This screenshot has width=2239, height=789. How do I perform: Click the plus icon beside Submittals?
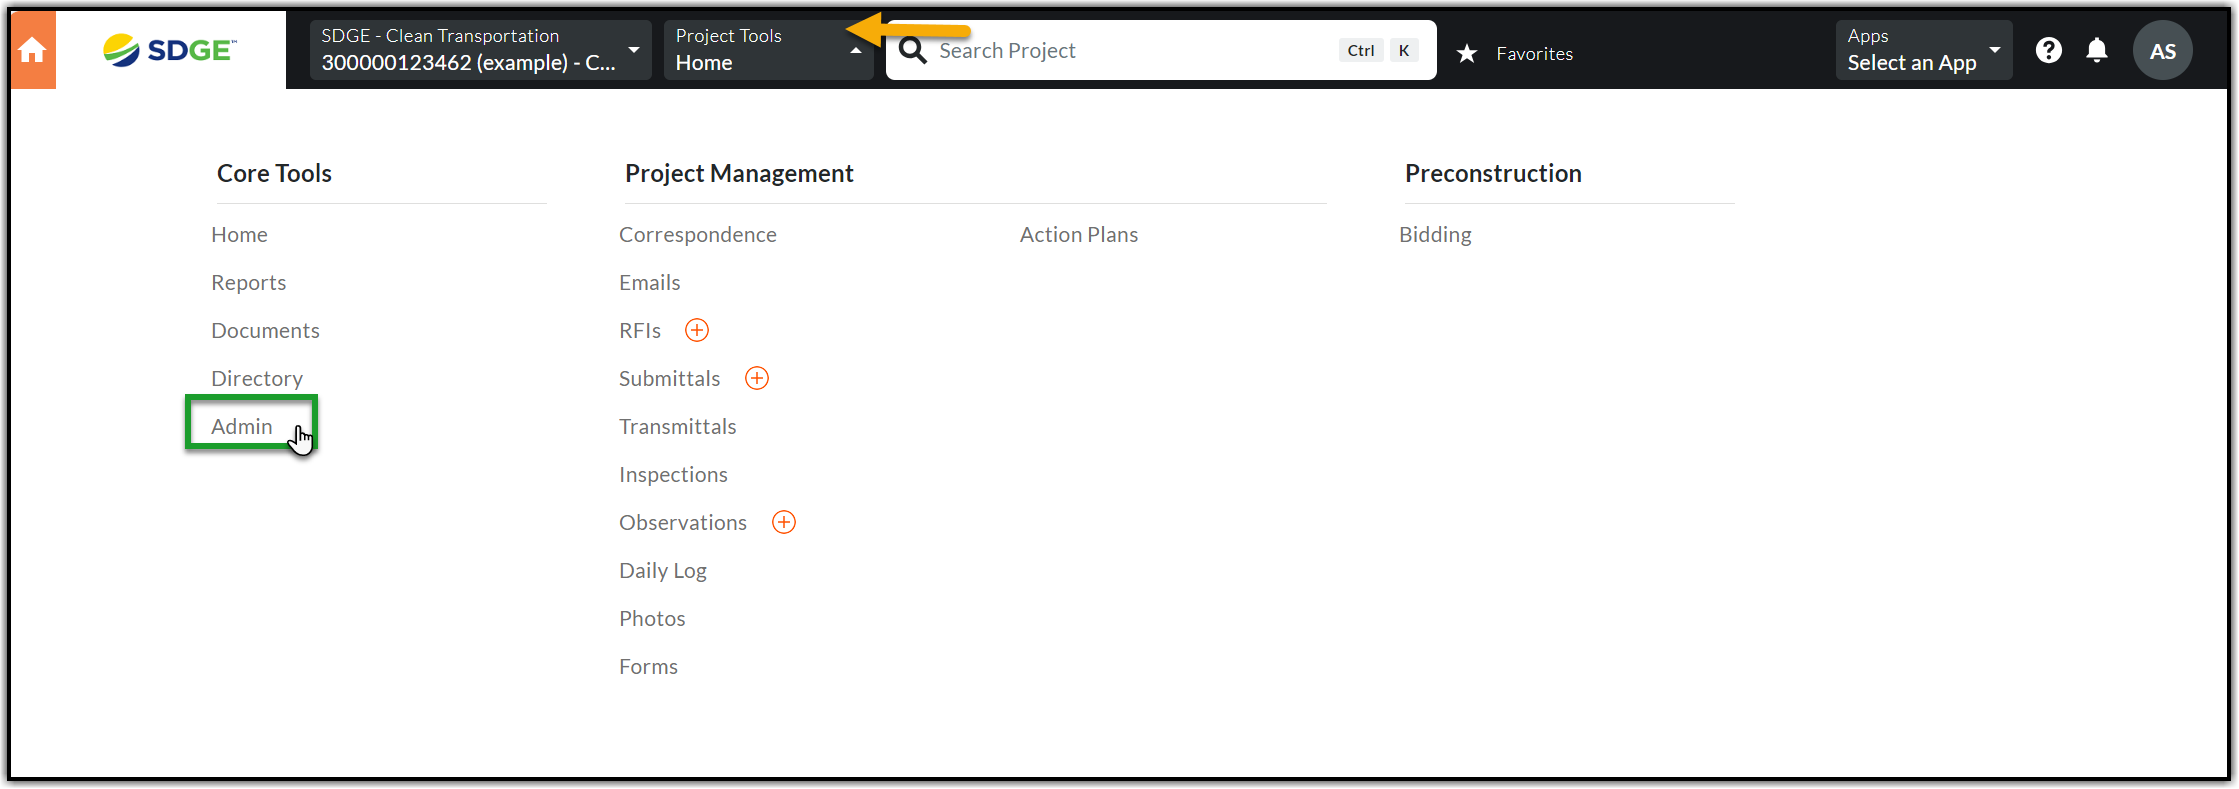(x=757, y=378)
